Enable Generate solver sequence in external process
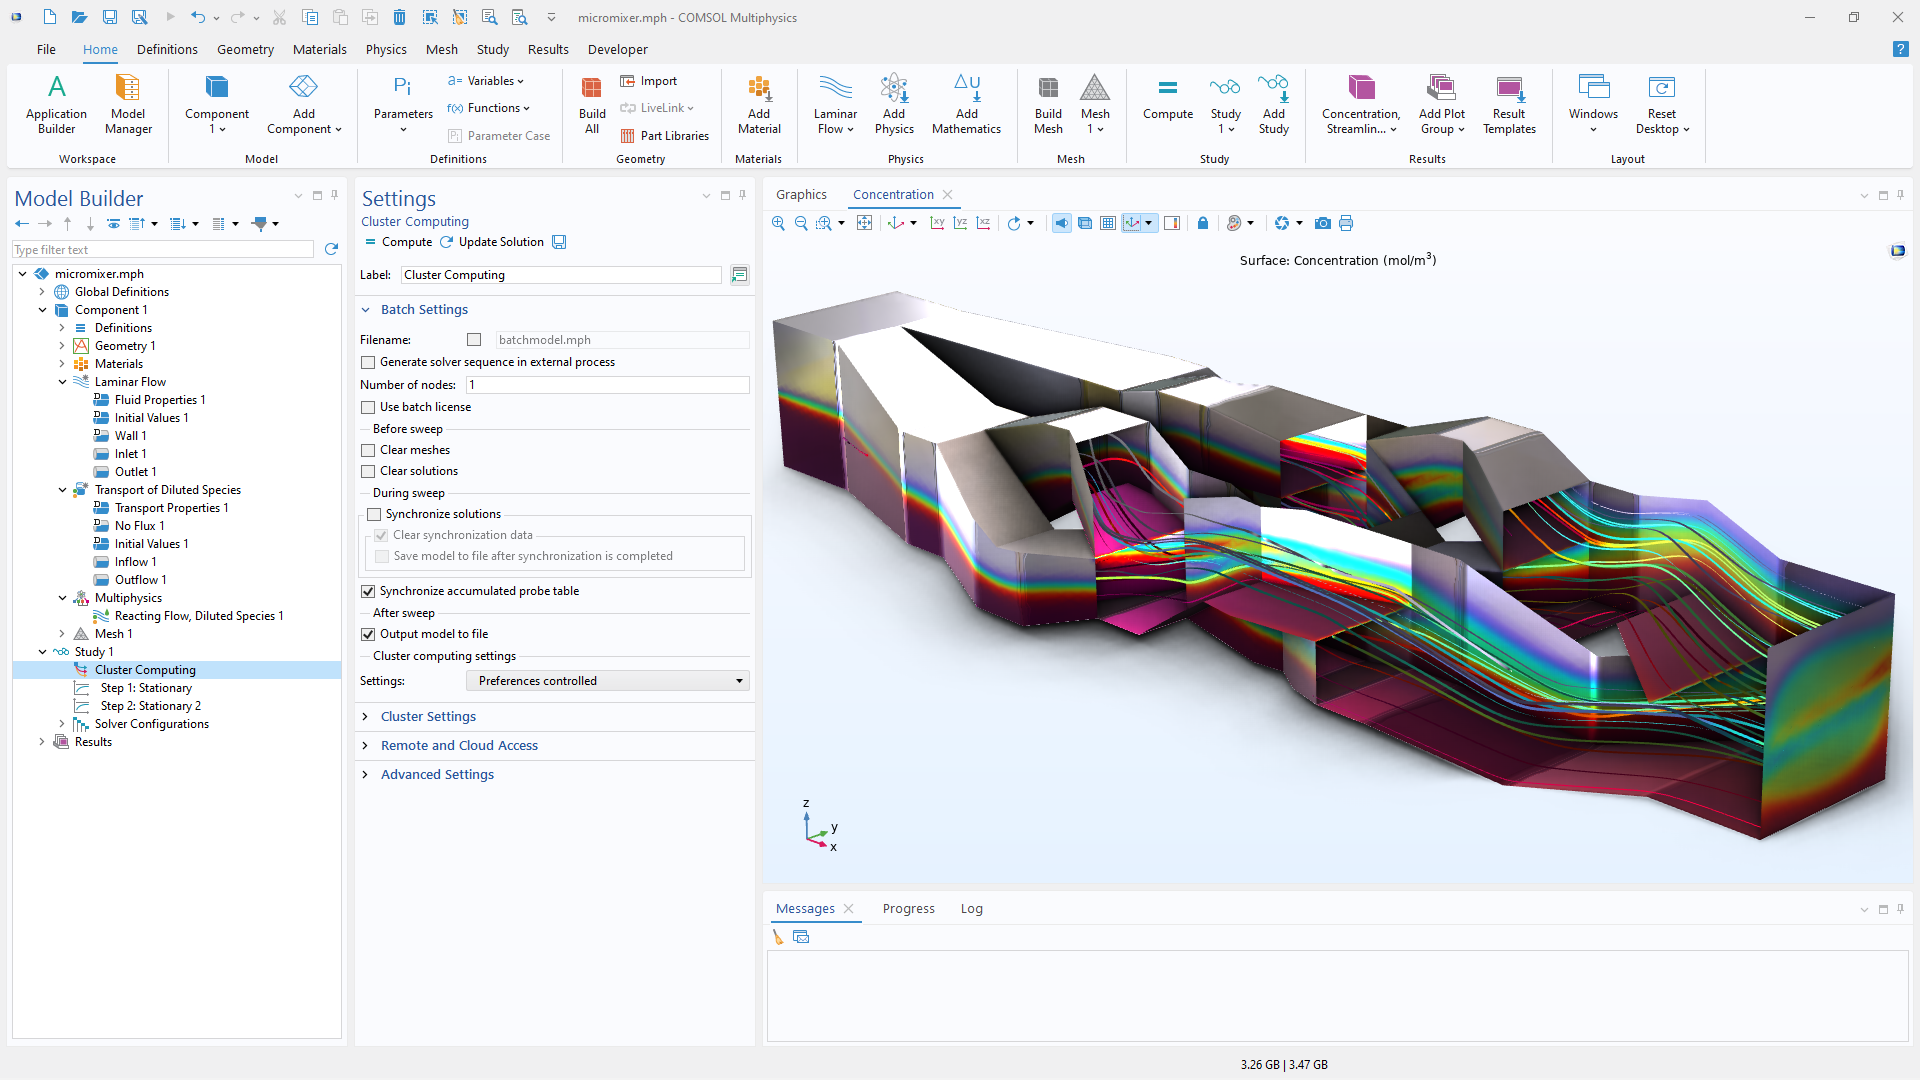The image size is (1920, 1080). [368, 362]
